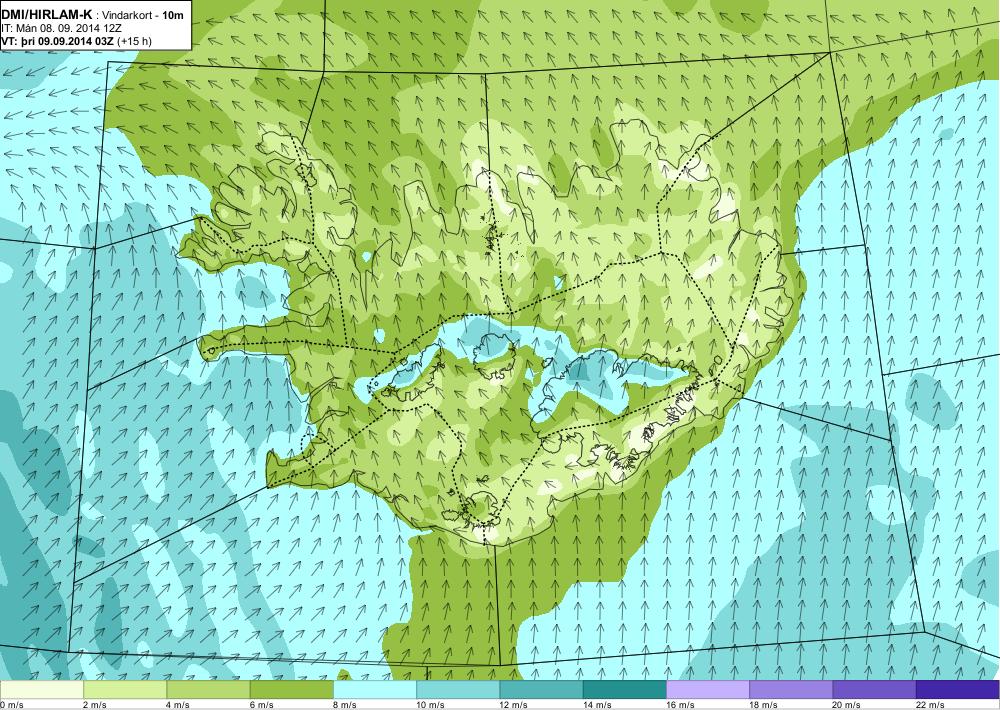Select the "4 m/s" legend label
The width and height of the screenshot is (1000, 710).
(x=179, y=705)
